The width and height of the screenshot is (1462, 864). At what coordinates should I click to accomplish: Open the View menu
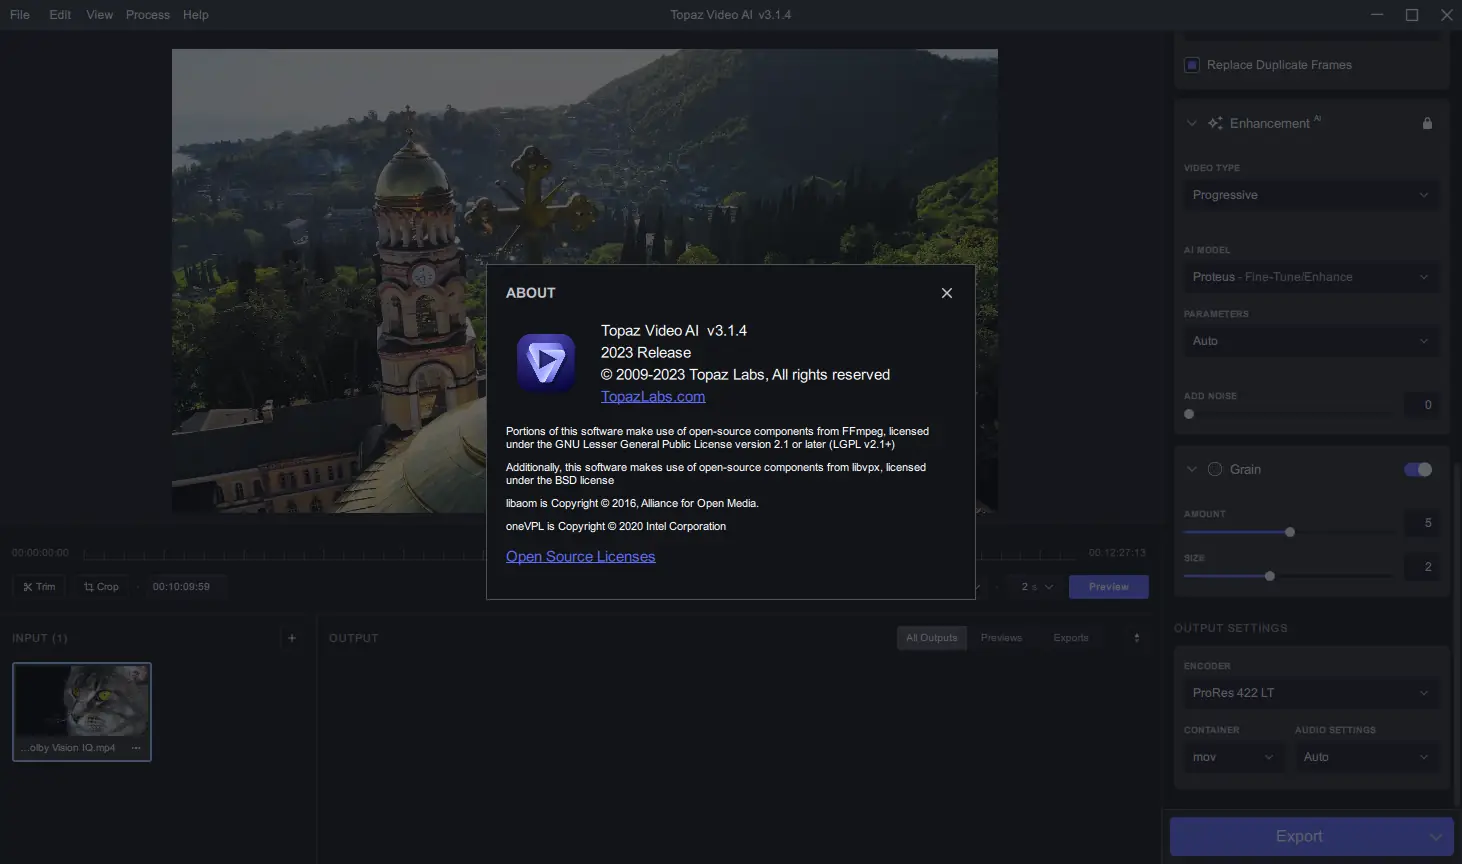100,15
